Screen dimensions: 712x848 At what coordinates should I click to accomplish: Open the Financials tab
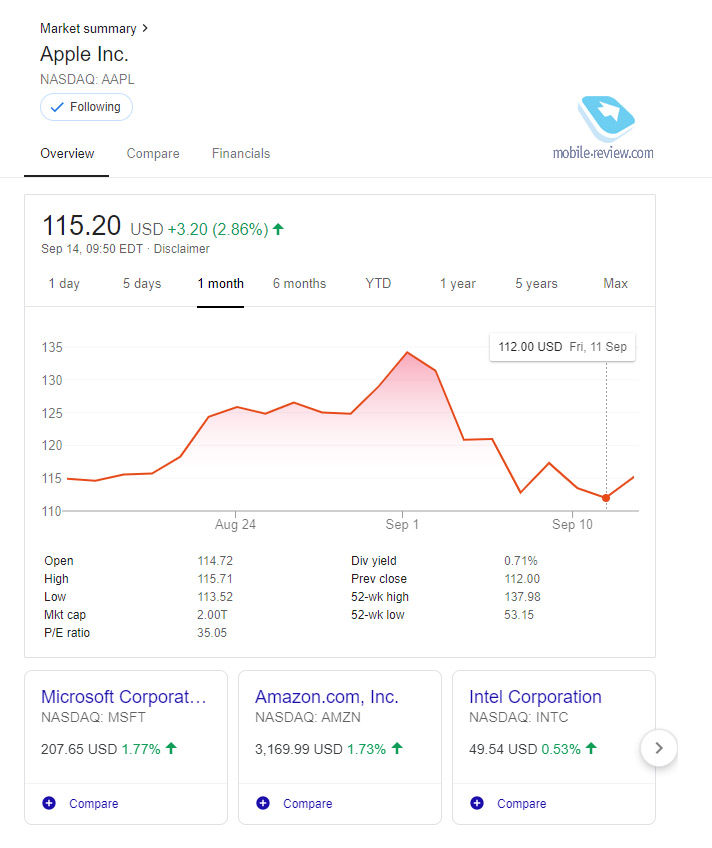[x=241, y=154]
